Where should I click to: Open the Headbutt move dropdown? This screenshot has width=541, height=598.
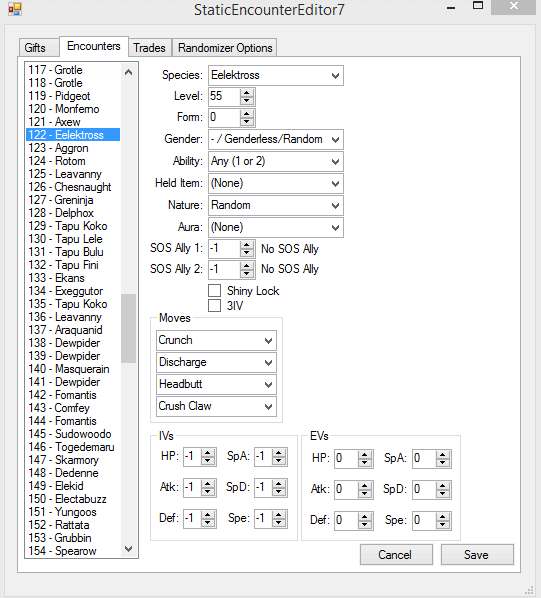[x=216, y=384]
